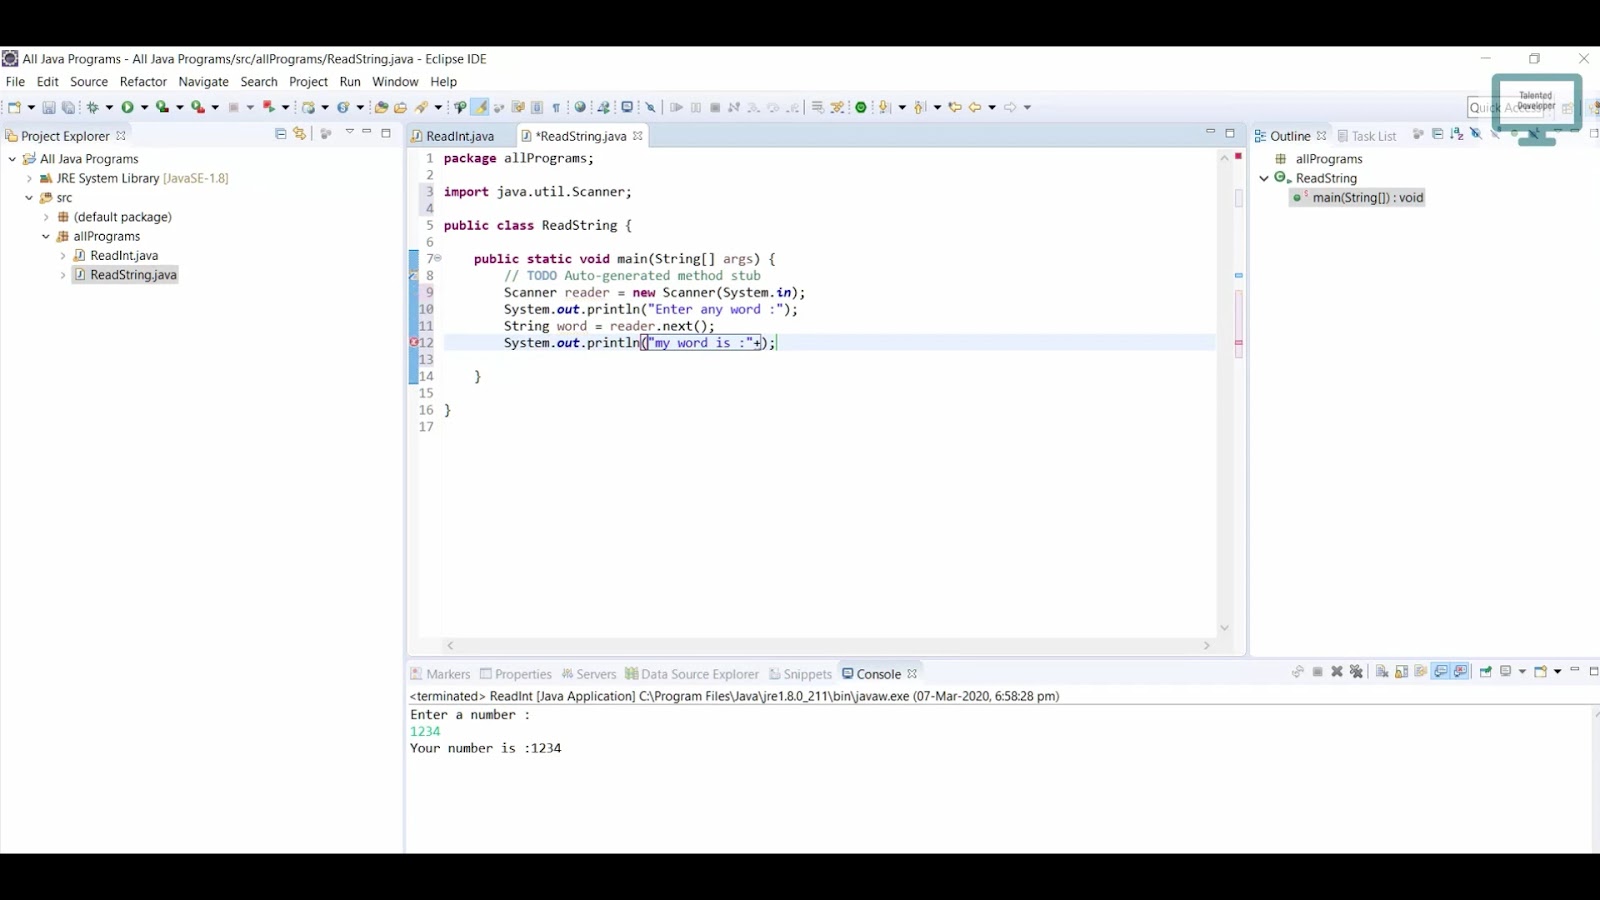
Task: Toggle Link with Editor in Project Explorer
Action: (299, 133)
